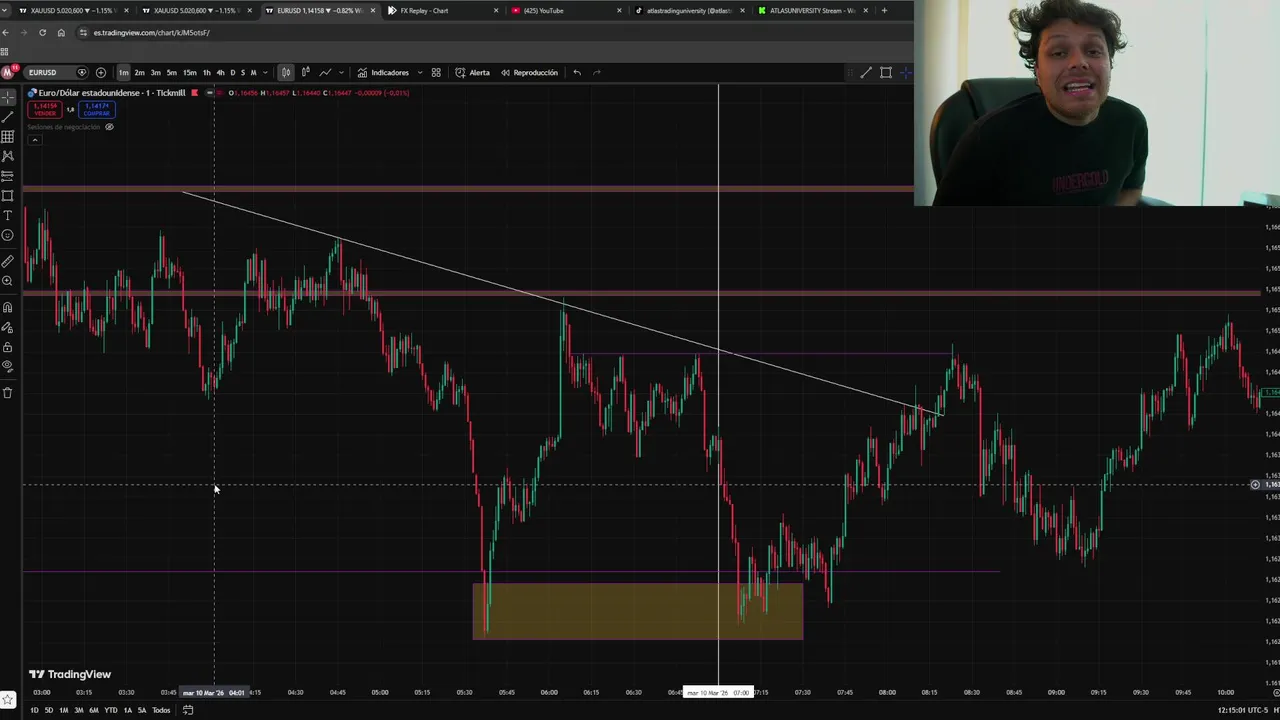Click the top-right diagonal line tool icon
1280x720 pixels.
click(x=866, y=72)
